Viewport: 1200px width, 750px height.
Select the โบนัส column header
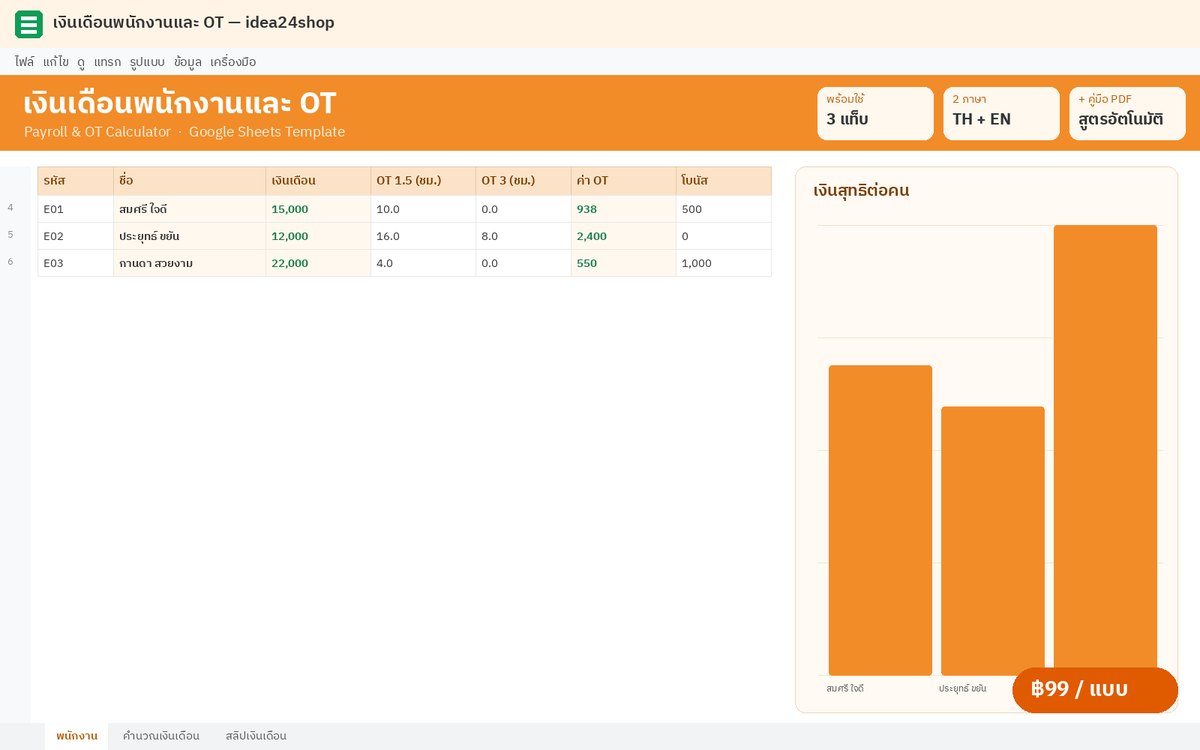point(724,181)
